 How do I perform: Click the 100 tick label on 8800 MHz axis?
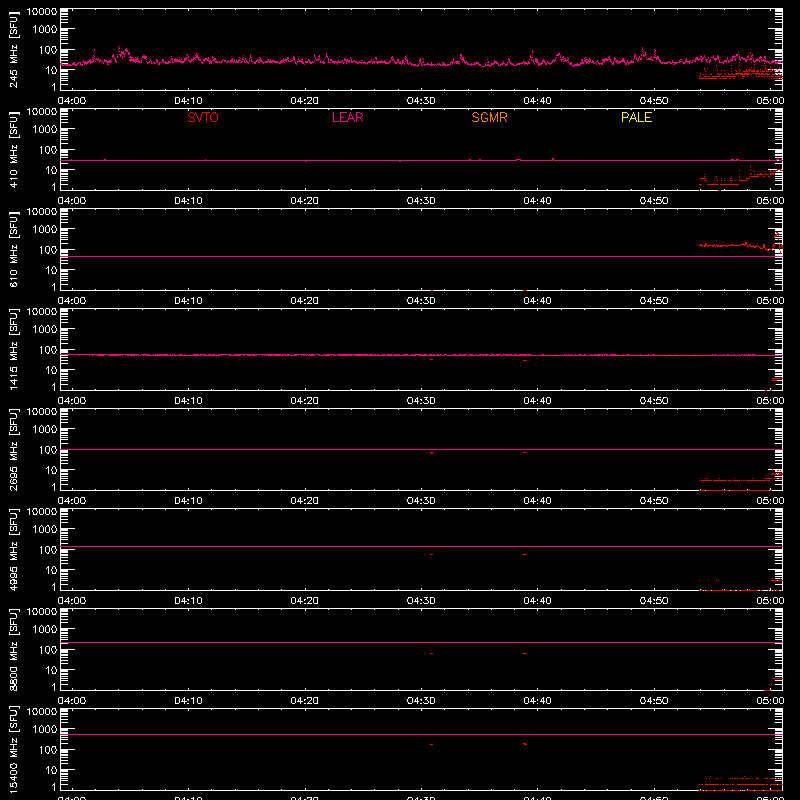click(48, 649)
